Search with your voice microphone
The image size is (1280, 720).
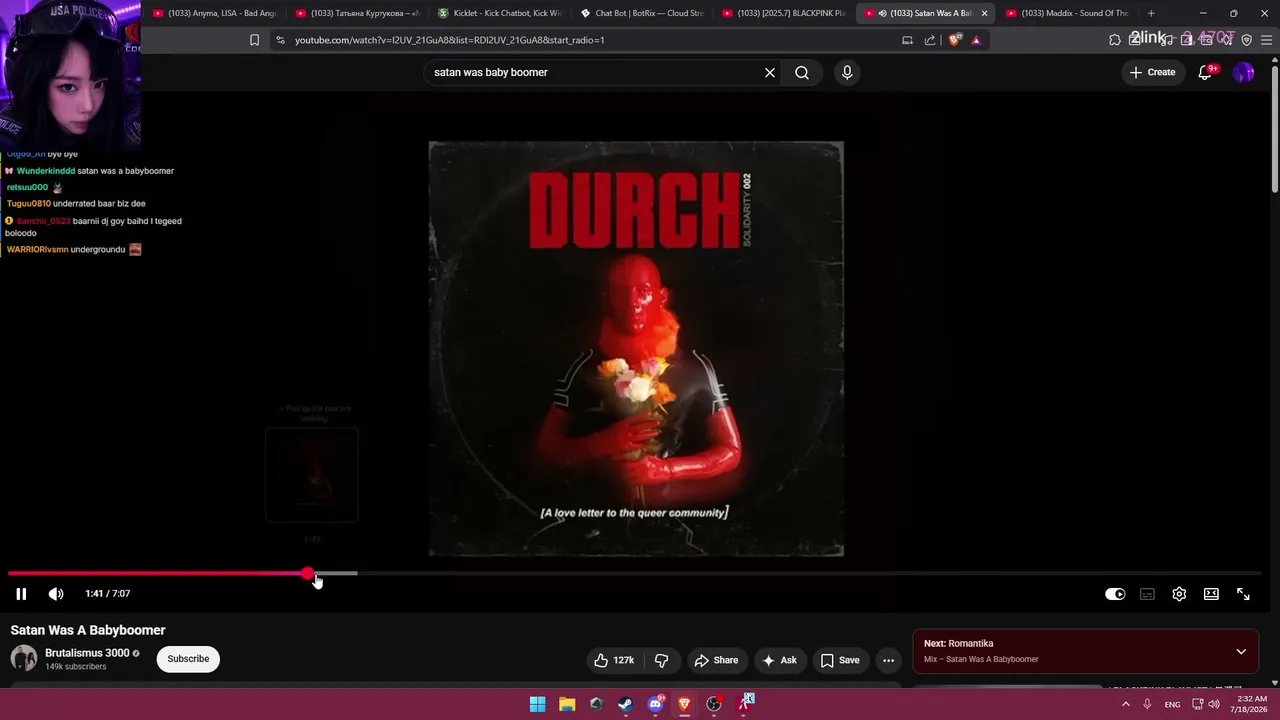pos(847,72)
